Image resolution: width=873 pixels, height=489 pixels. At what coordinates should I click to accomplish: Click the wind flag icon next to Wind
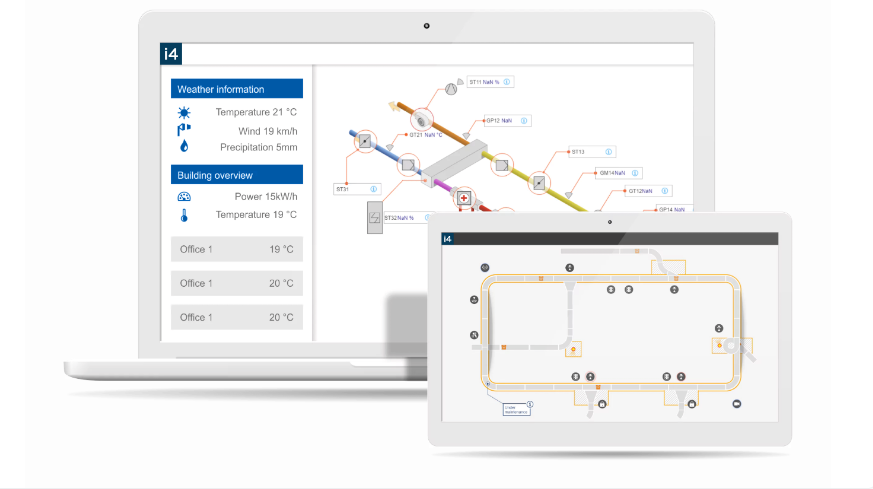tap(184, 130)
